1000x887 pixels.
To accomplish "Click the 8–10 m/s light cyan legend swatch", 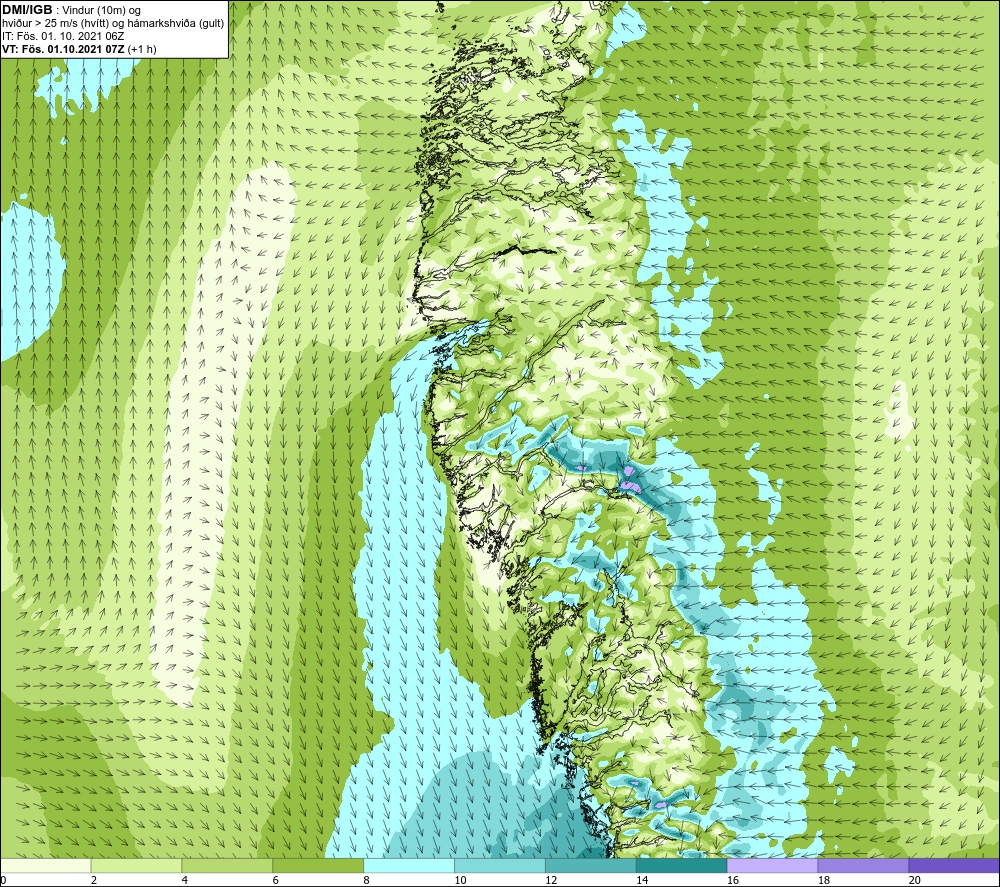I will [x=409, y=865].
